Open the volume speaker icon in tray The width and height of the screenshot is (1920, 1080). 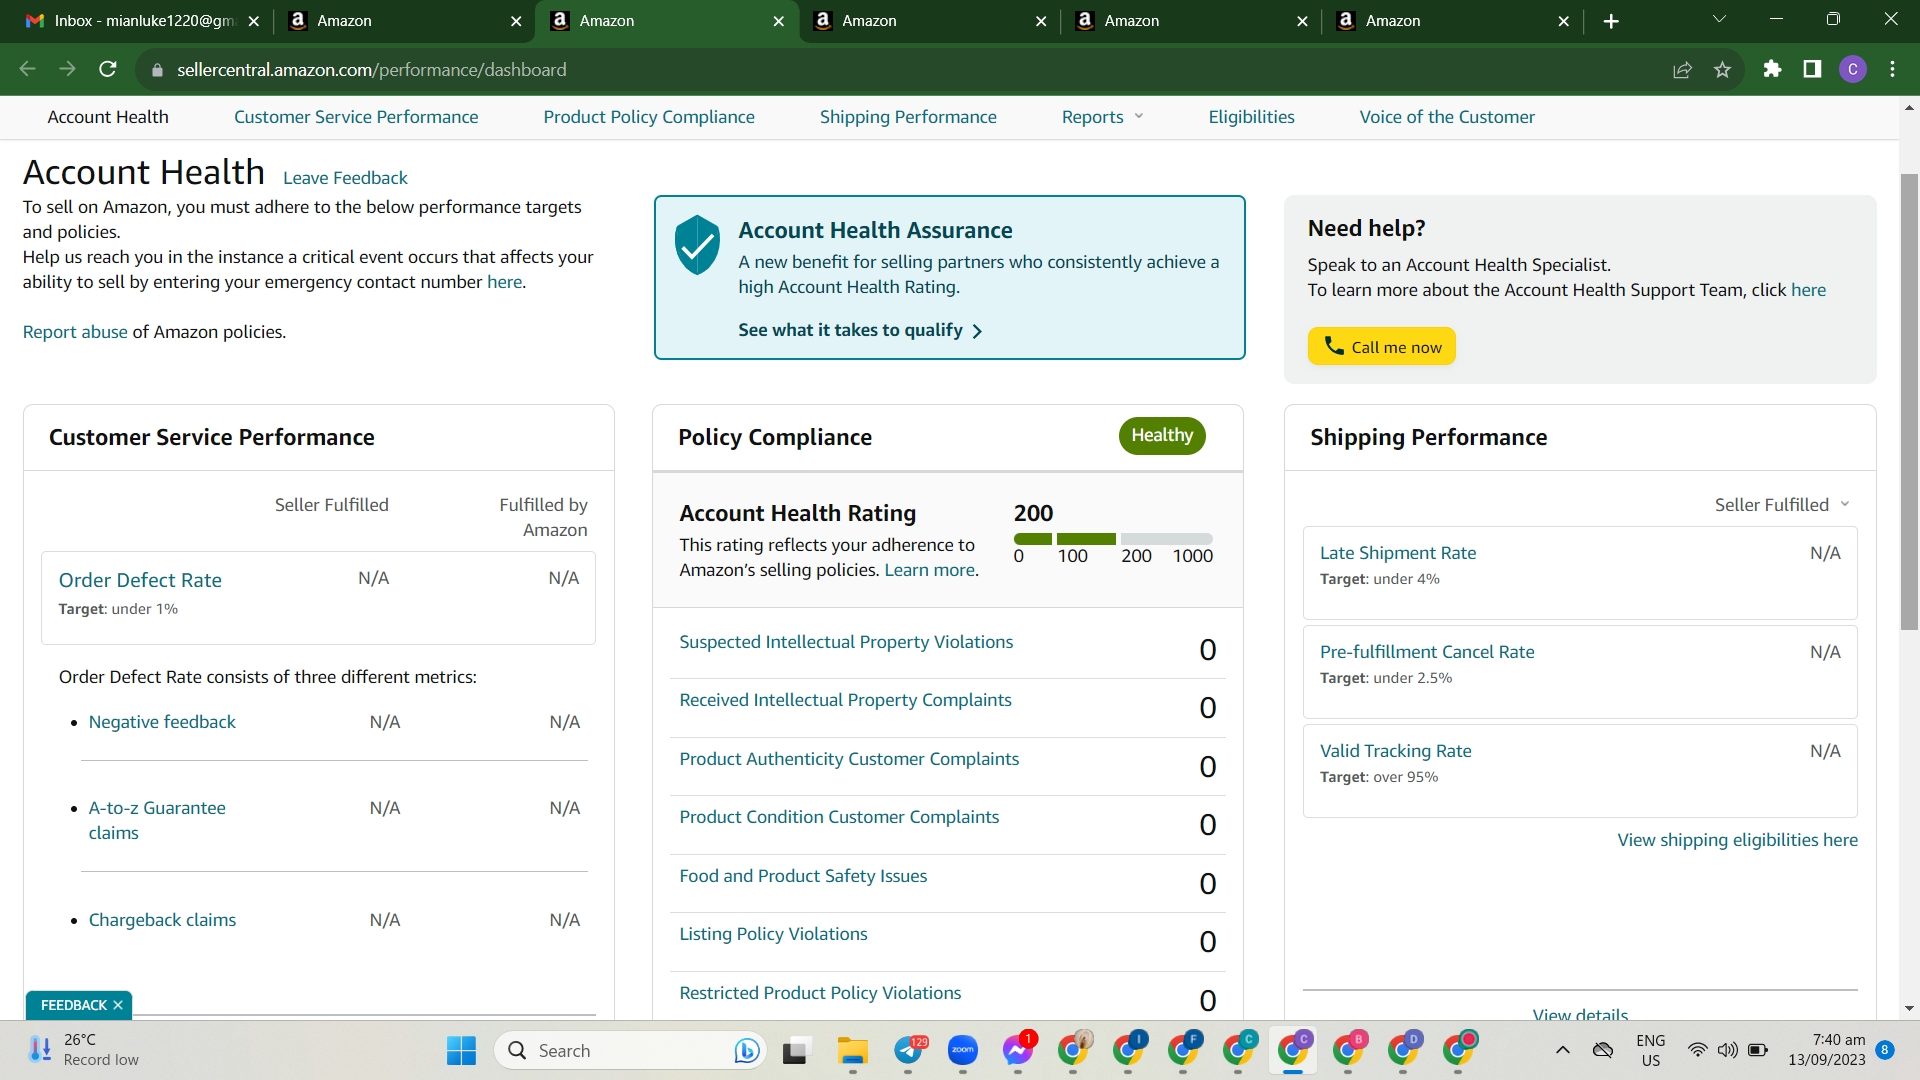tap(1727, 1050)
